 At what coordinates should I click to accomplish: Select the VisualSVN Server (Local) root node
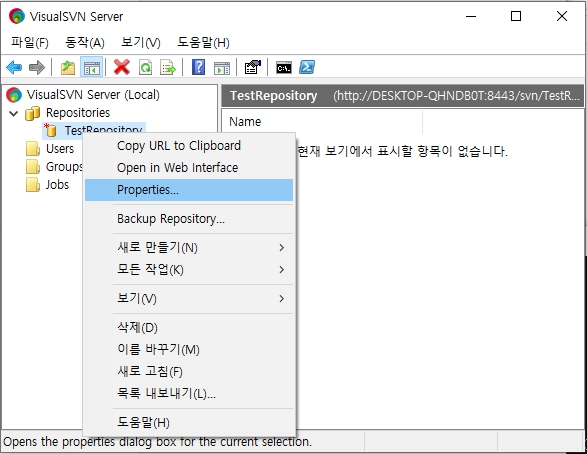pos(93,95)
